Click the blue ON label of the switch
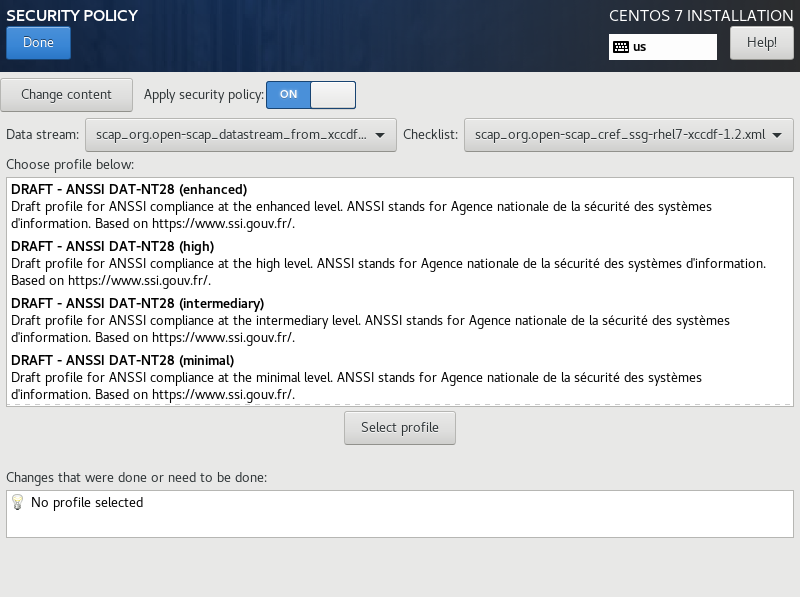Image resolution: width=800 pixels, height=597 pixels. point(288,94)
